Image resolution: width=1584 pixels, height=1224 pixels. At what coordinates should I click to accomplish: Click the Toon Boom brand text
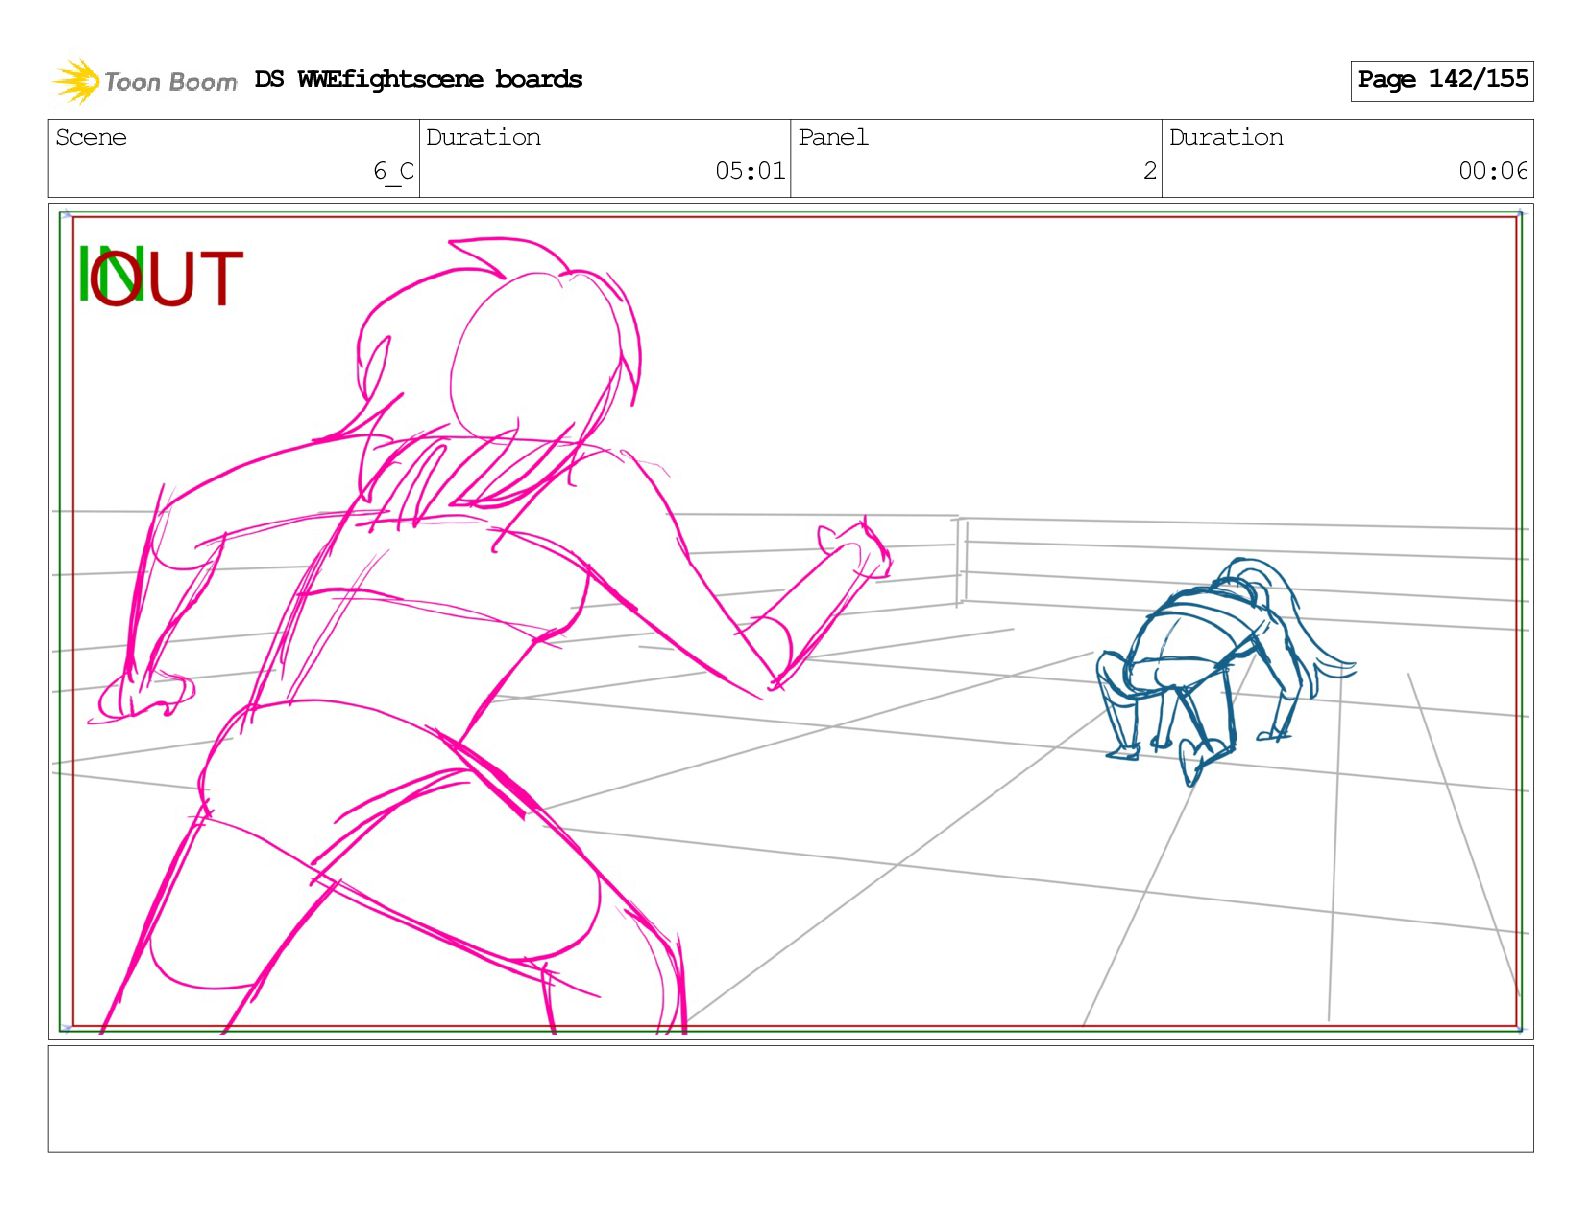(x=171, y=82)
